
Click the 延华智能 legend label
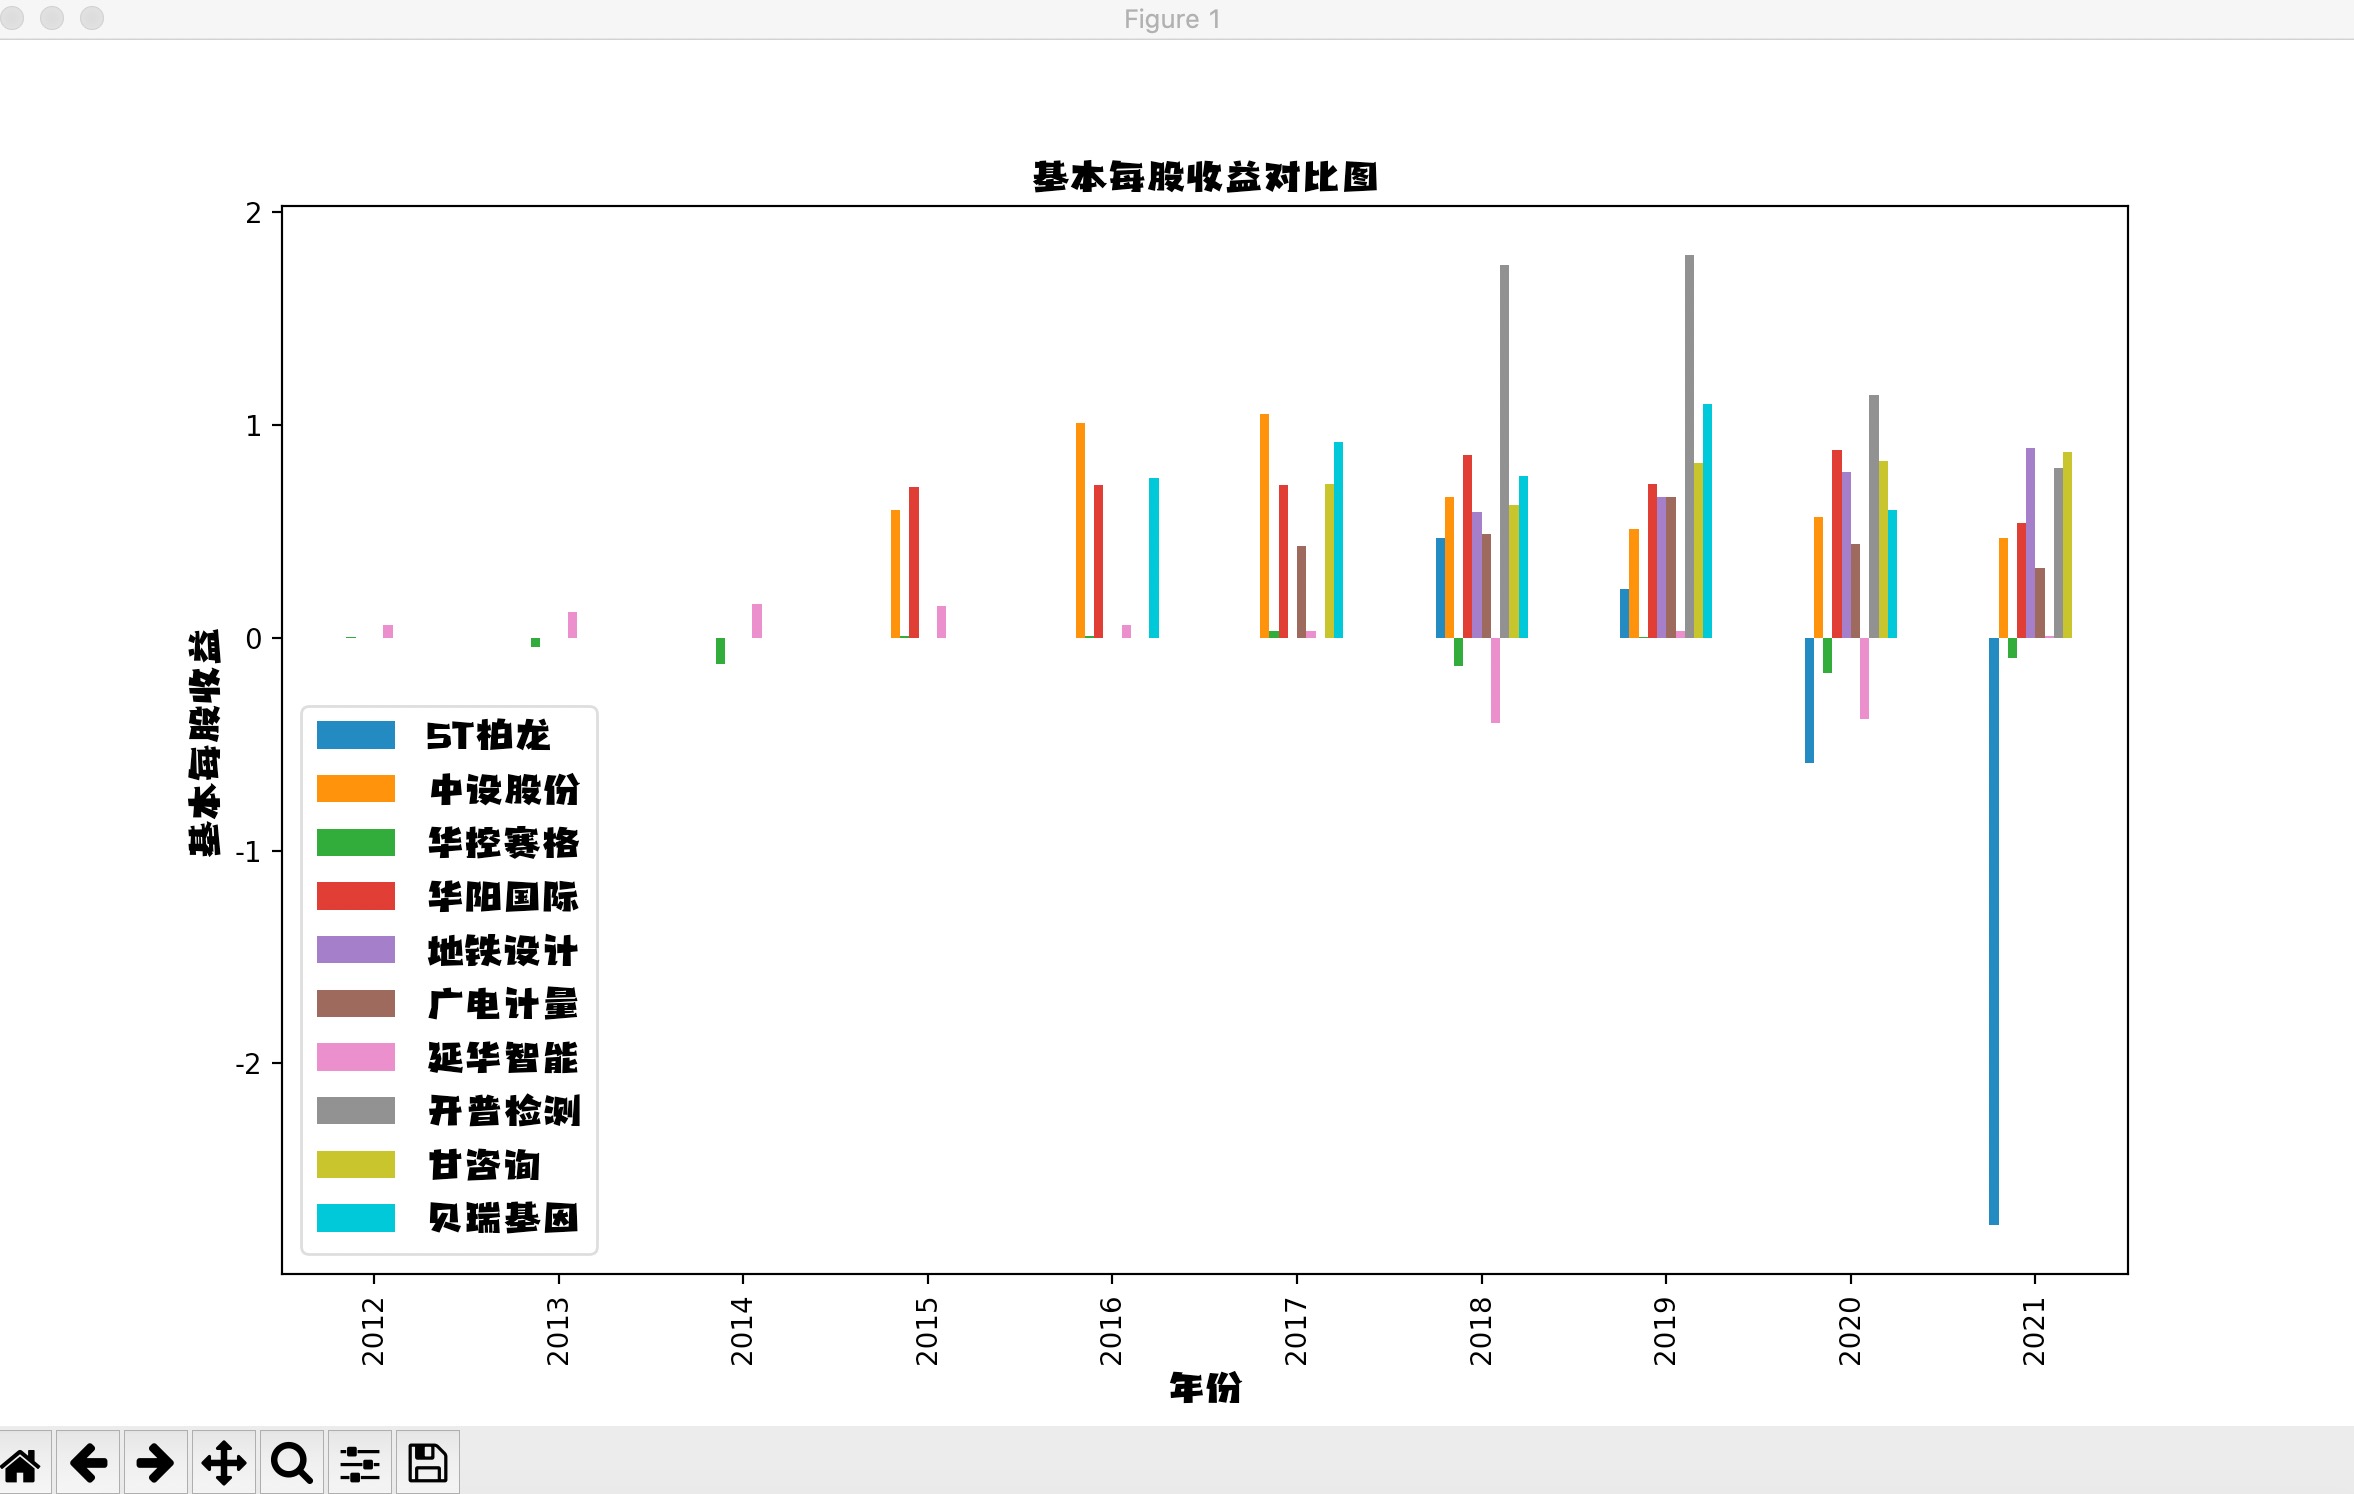pyautogui.click(x=504, y=1057)
